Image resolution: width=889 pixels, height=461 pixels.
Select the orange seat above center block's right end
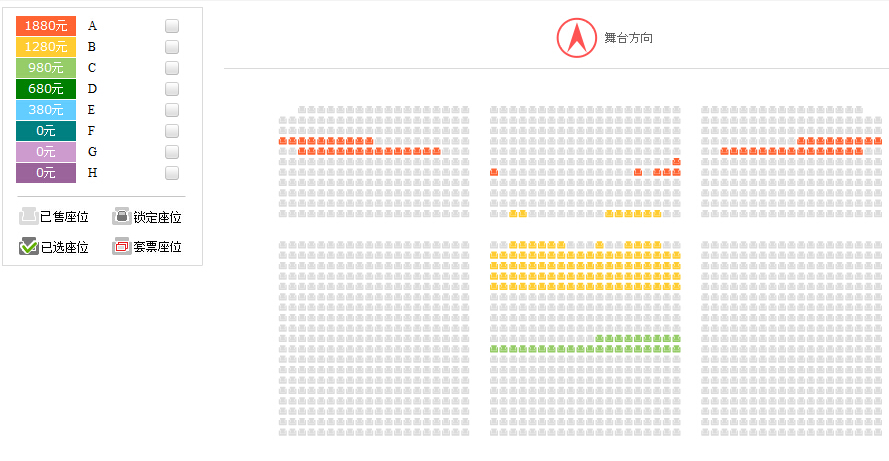(676, 162)
